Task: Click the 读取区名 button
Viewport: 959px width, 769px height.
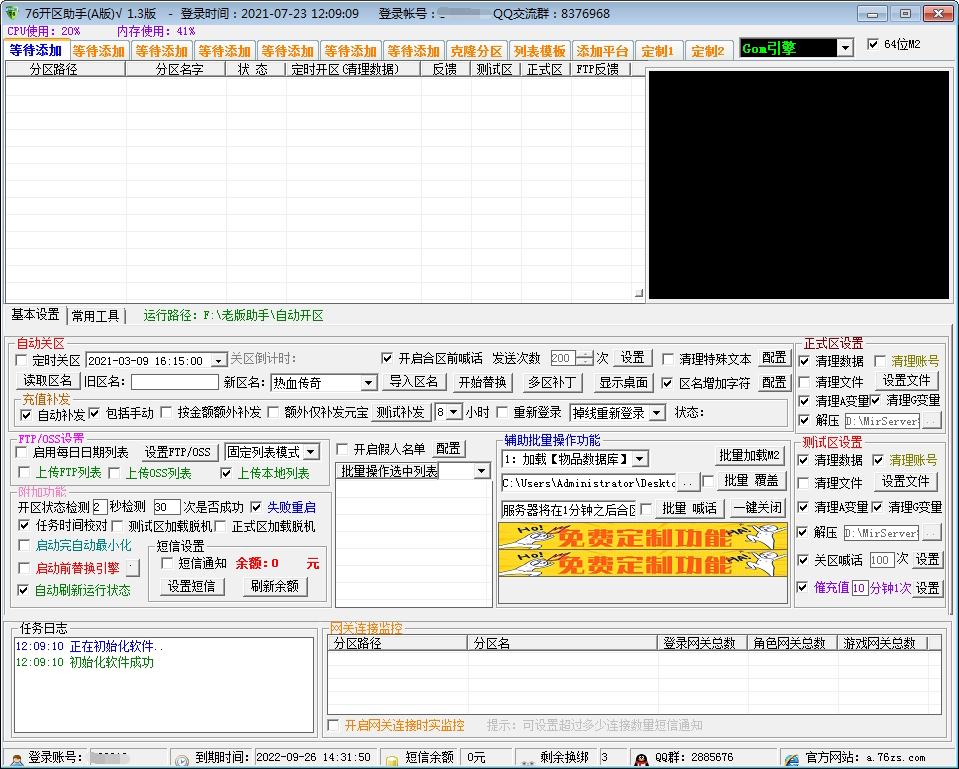Action: click(48, 381)
